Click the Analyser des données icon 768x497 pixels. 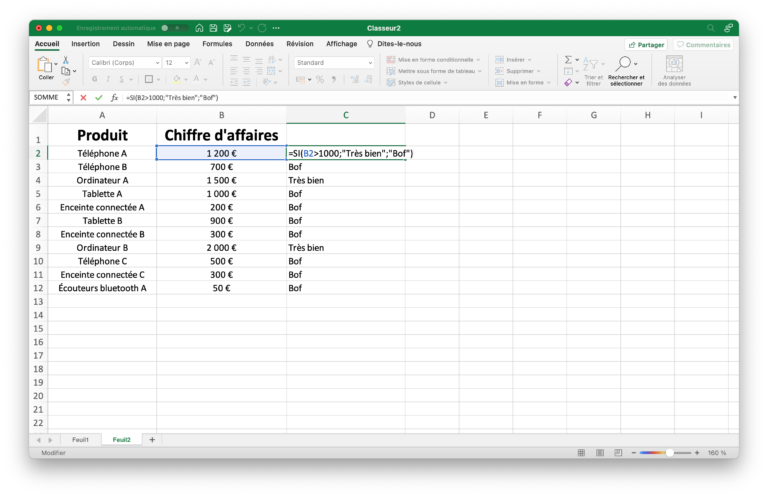point(674,64)
